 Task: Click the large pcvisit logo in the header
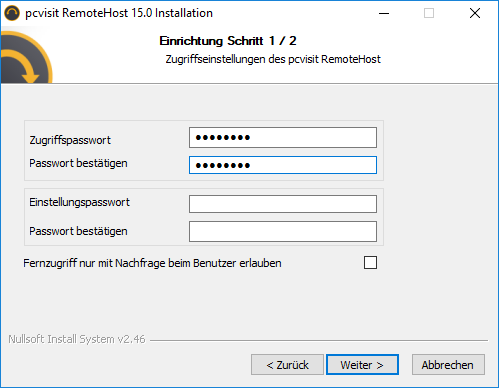tap(26, 57)
